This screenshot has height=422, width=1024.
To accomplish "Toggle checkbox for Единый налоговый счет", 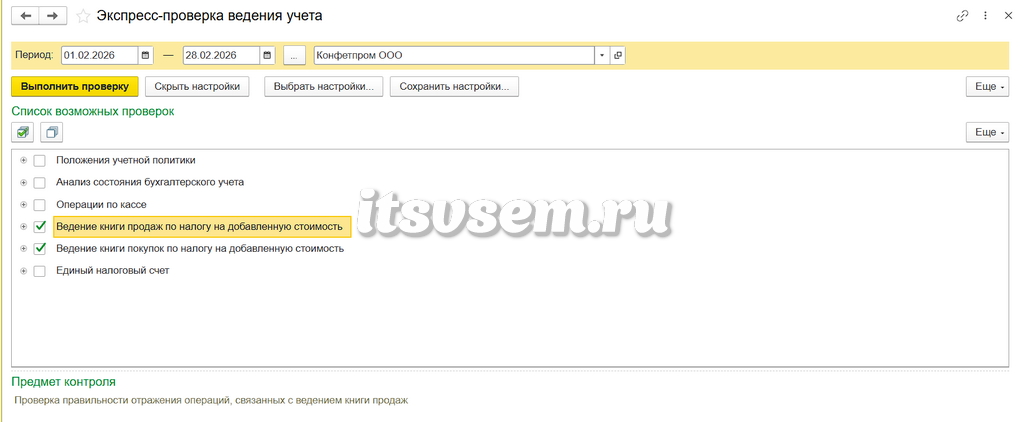I will coord(40,271).
